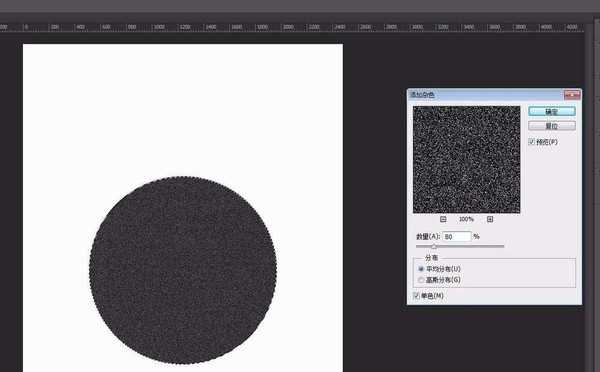Click inside the noise preview thumbnail
This screenshot has height=372, width=600.
[466, 160]
